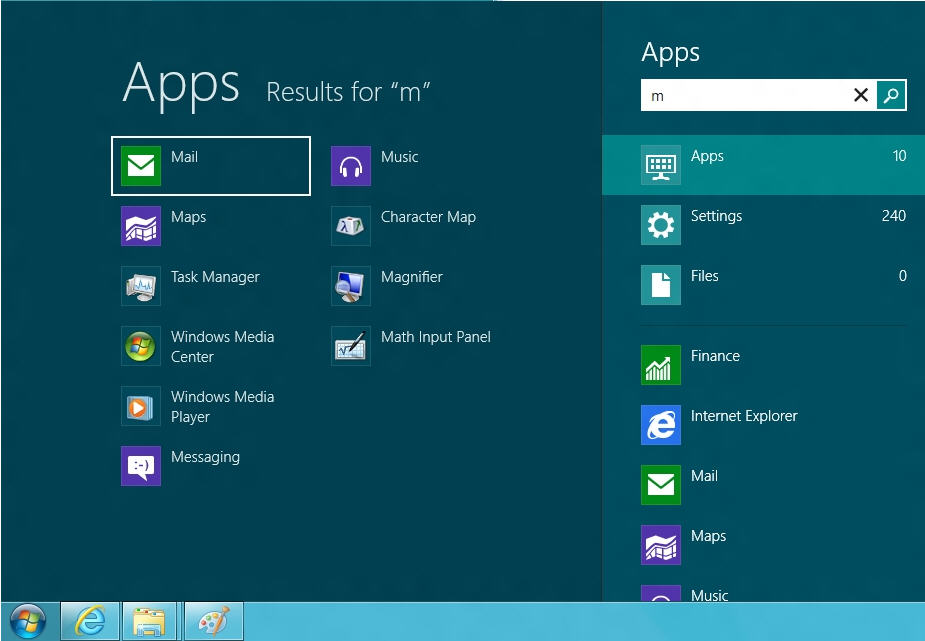Click the 240 count next to Settings
925x641 pixels.
click(894, 216)
